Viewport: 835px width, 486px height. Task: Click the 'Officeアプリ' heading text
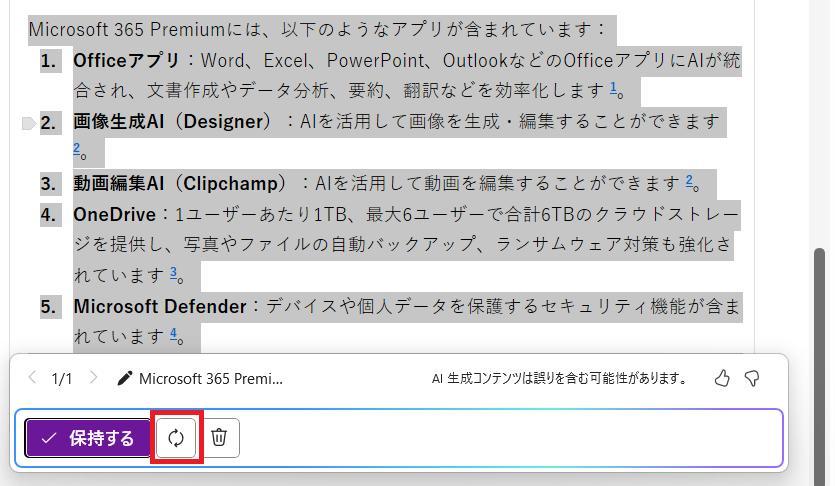point(126,61)
